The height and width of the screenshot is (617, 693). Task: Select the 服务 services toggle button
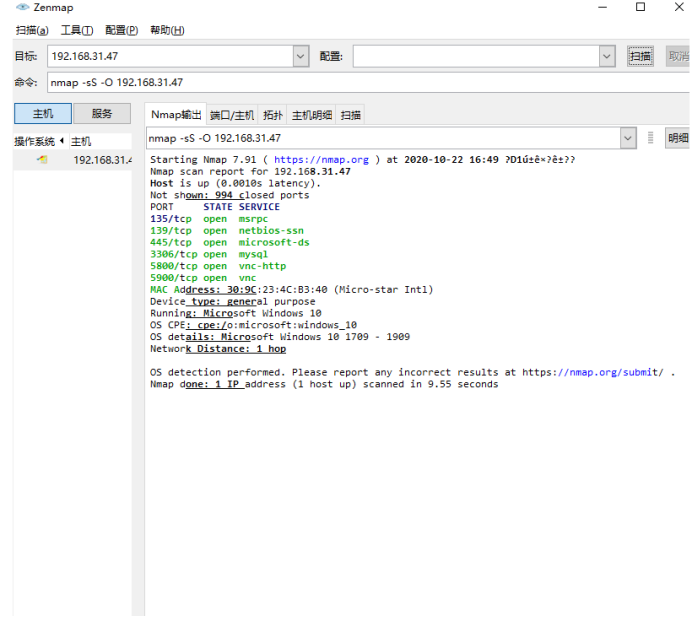coord(102,114)
